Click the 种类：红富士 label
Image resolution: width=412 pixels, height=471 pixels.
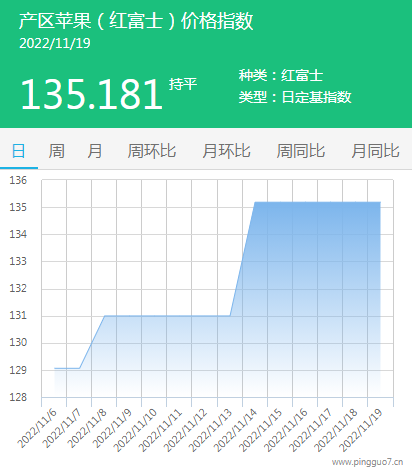281,75
